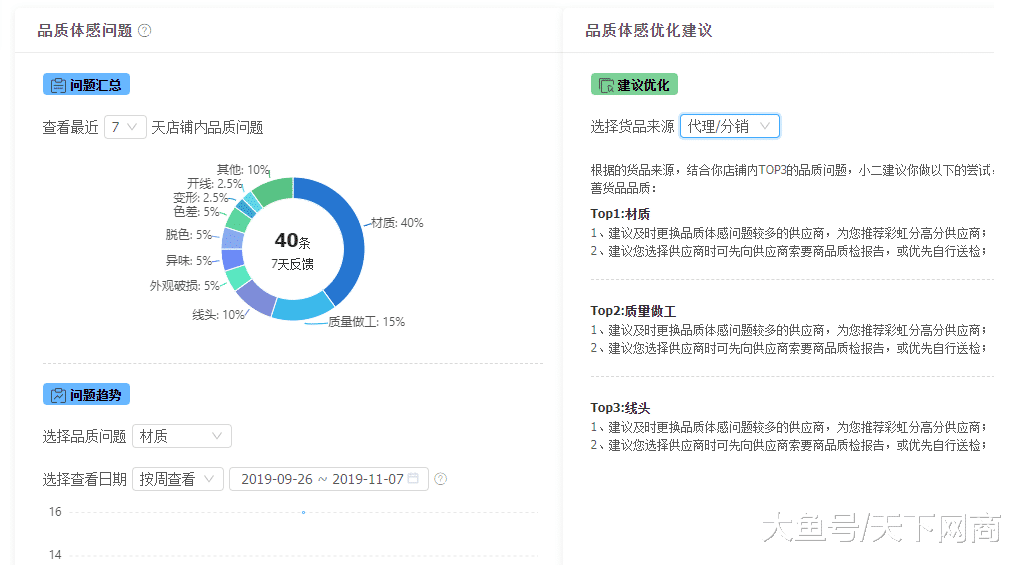Click the trend chart data point at 16
The height and width of the screenshot is (565, 1018).
click(x=303, y=513)
